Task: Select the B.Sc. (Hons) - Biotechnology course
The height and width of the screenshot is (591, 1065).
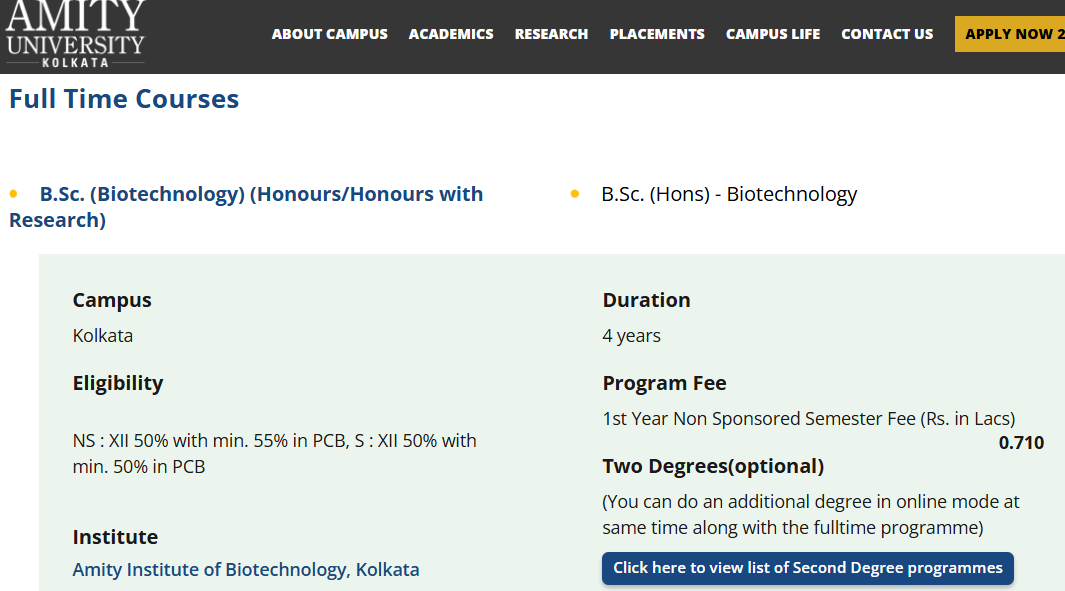Action: pos(729,194)
